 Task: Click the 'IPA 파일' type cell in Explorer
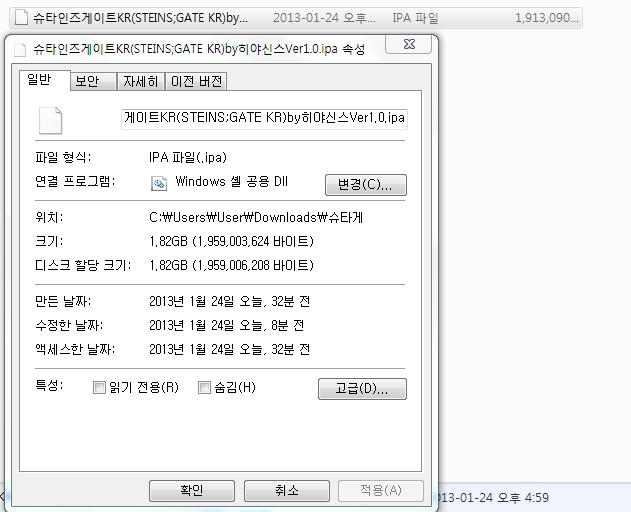click(415, 18)
